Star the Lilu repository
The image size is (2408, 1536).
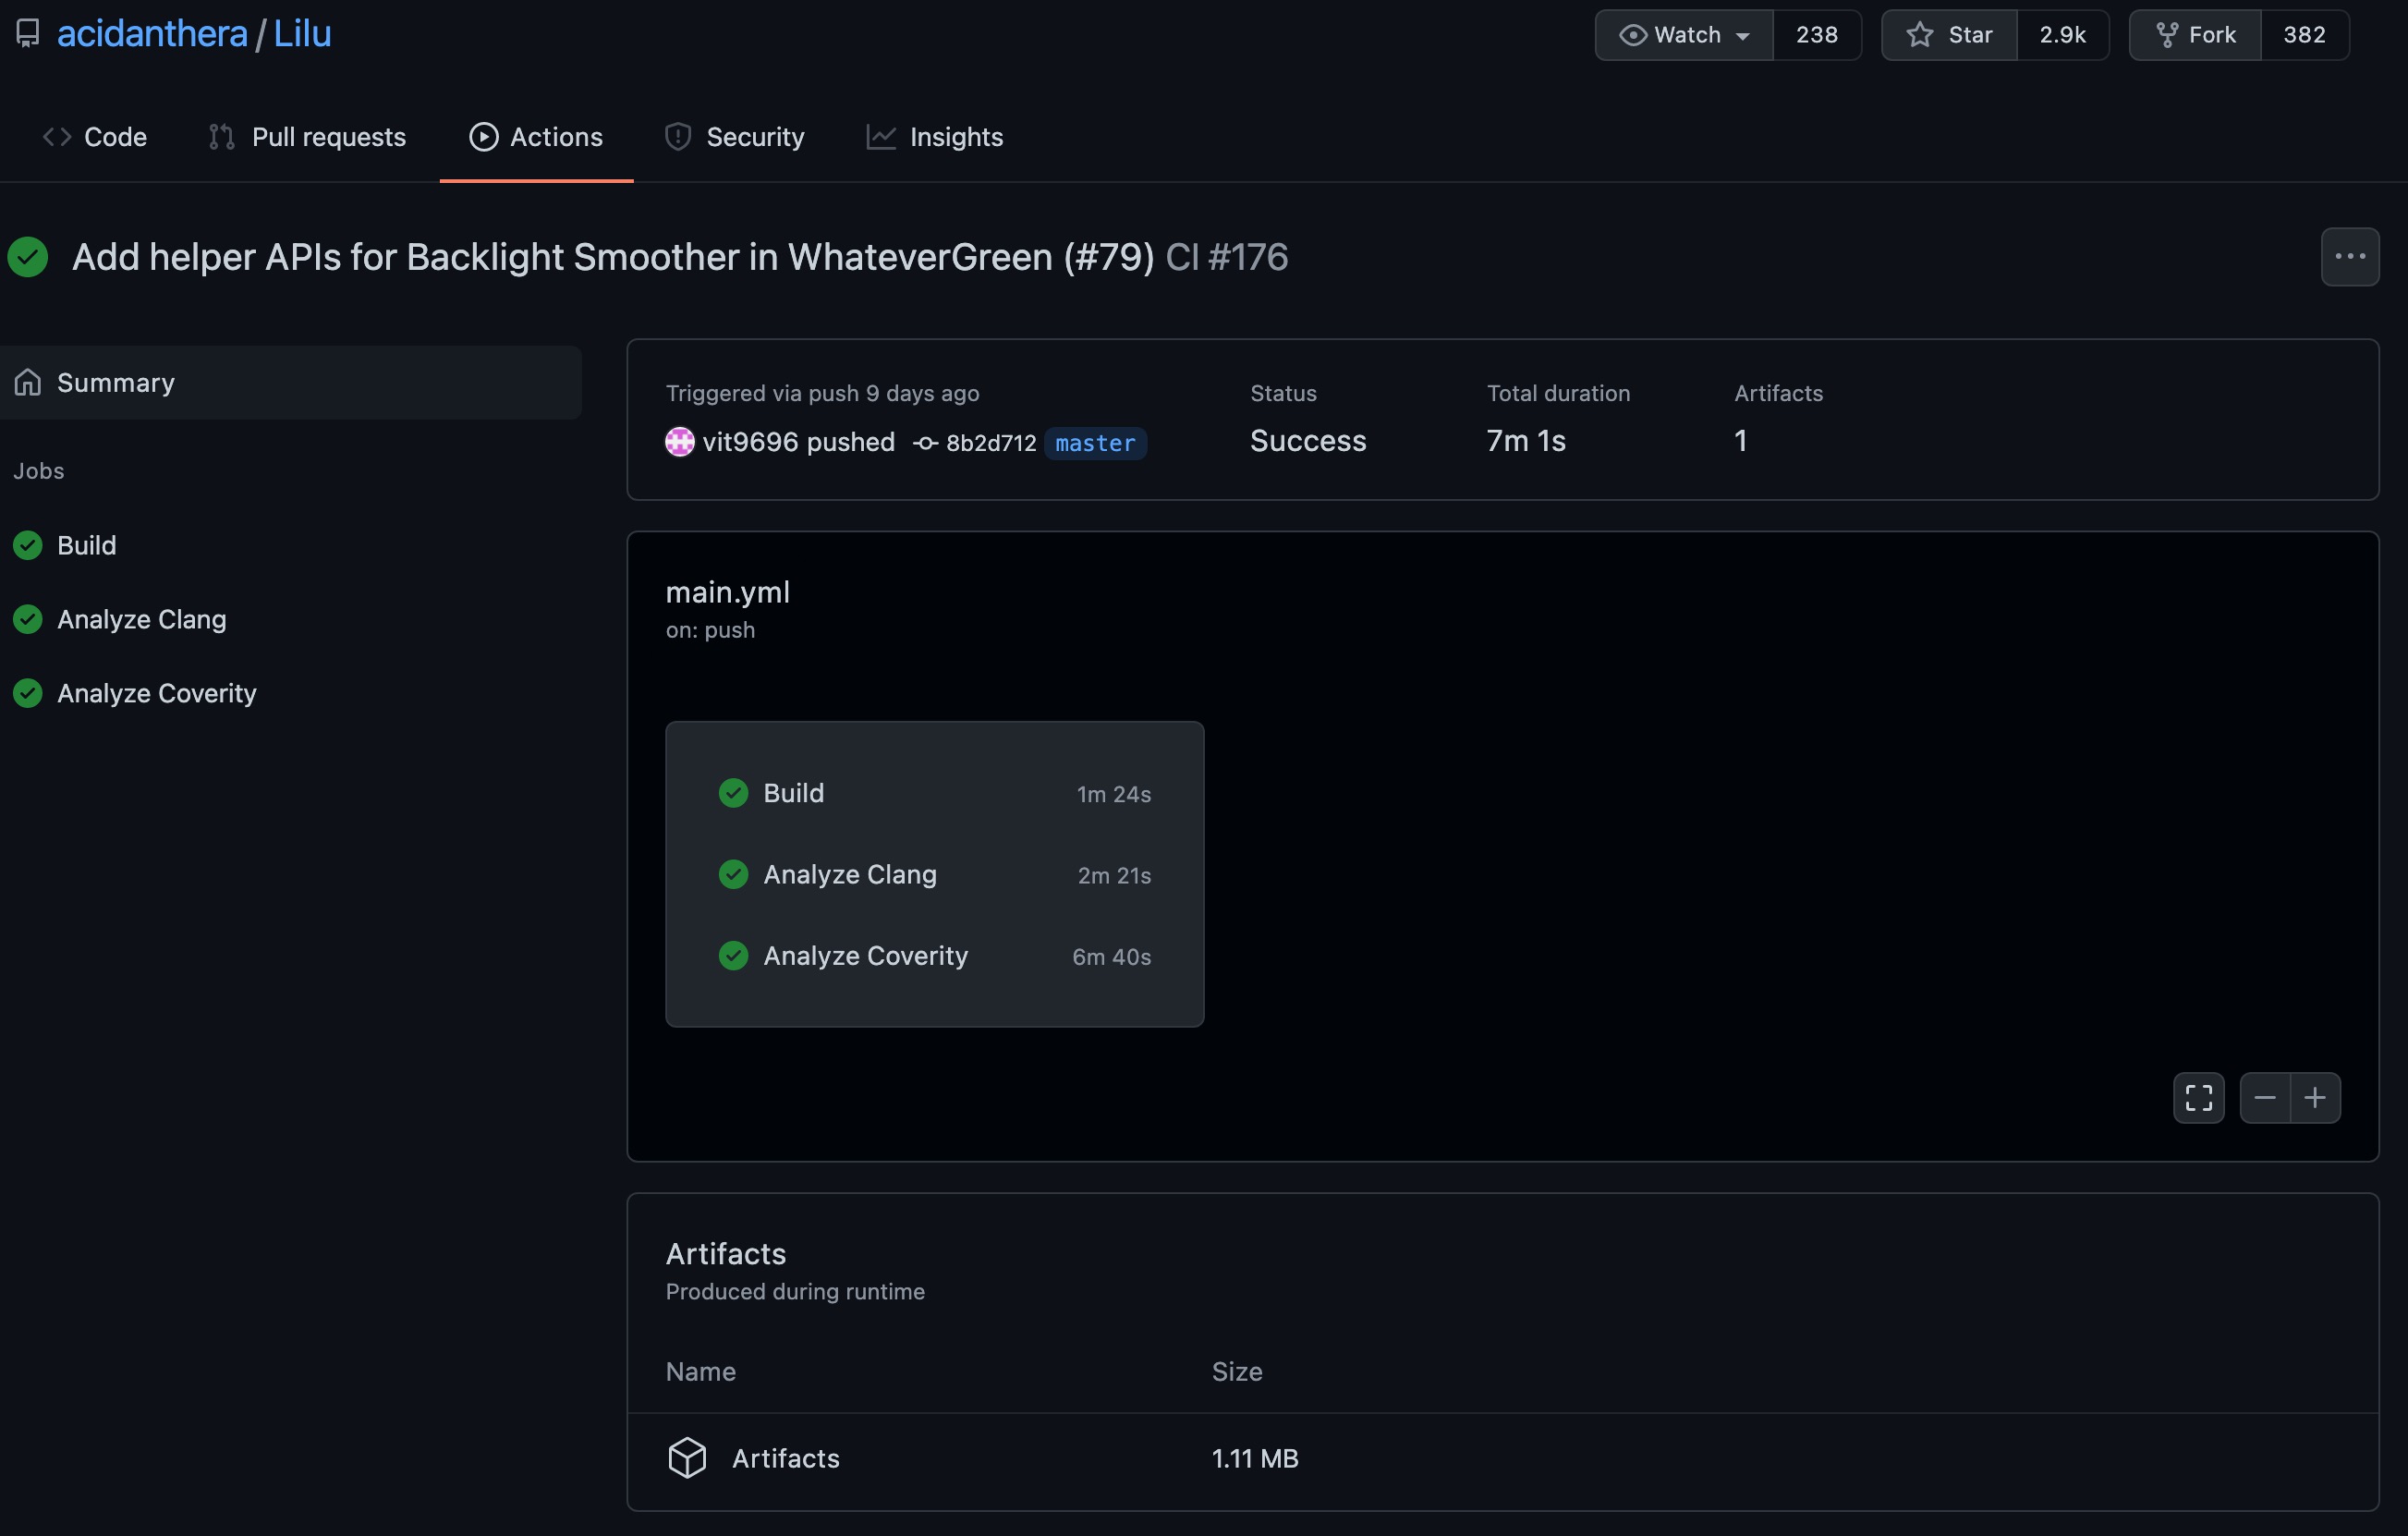click(x=1949, y=35)
